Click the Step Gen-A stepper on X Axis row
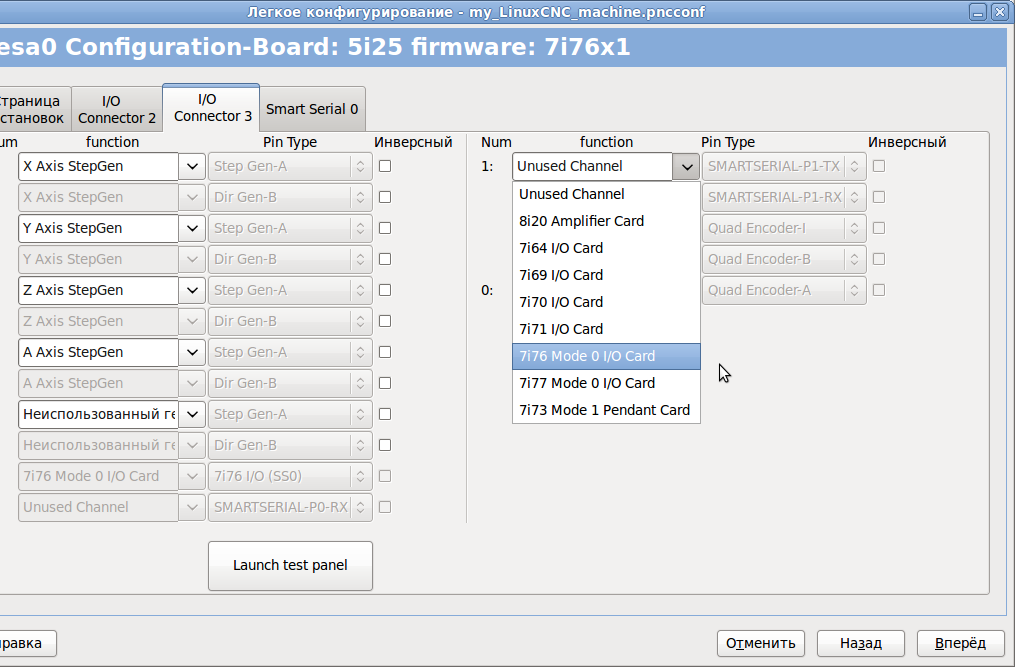 coord(361,166)
